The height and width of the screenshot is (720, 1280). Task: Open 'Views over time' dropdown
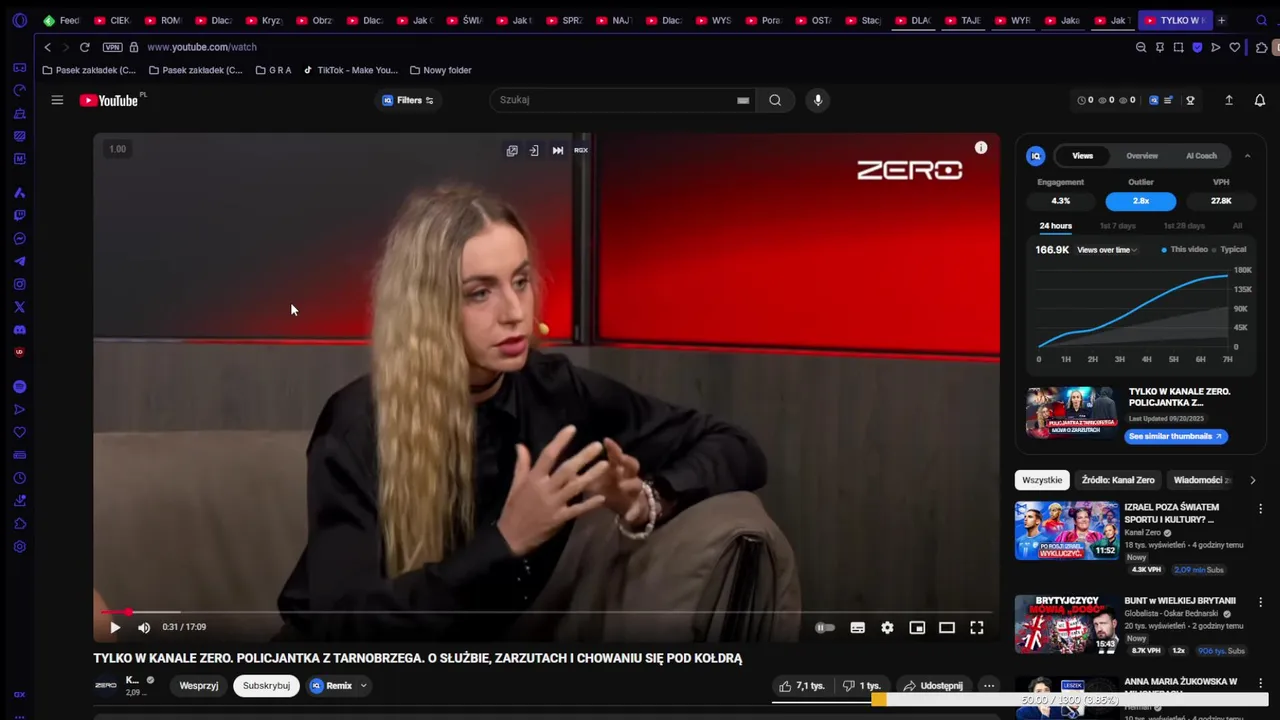pos(1107,250)
